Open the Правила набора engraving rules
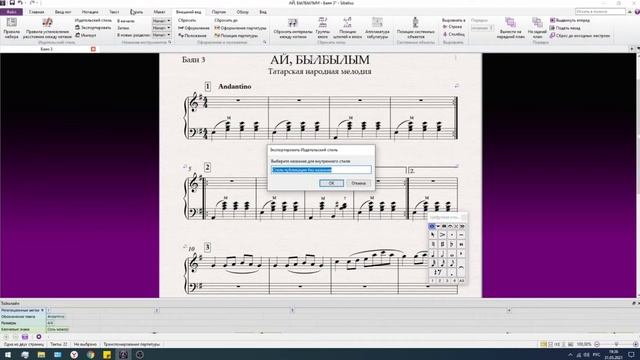Screen dimensions: 640x360 [11, 28]
